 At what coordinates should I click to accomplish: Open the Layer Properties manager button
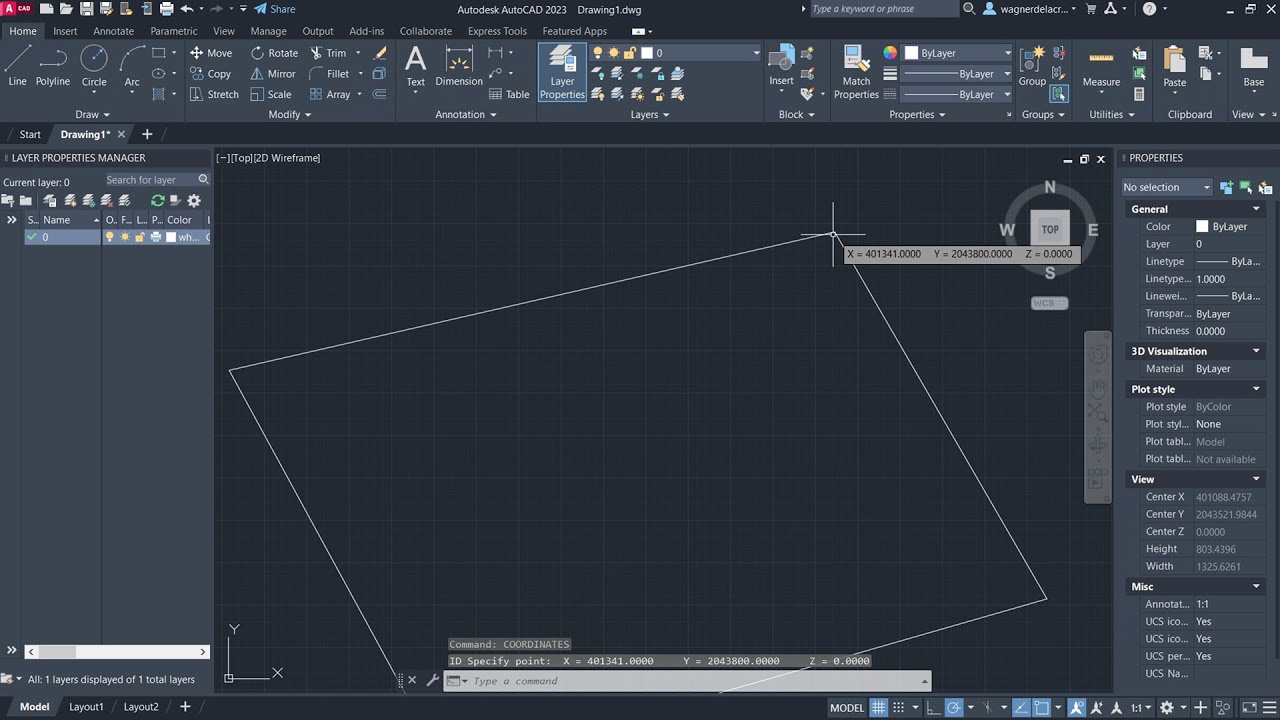click(562, 72)
